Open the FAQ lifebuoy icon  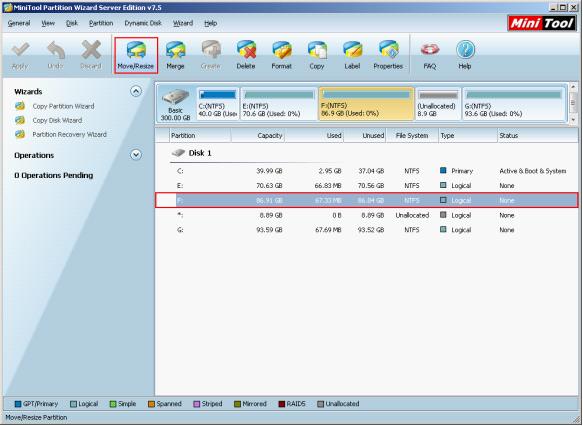tap(430, 49)
